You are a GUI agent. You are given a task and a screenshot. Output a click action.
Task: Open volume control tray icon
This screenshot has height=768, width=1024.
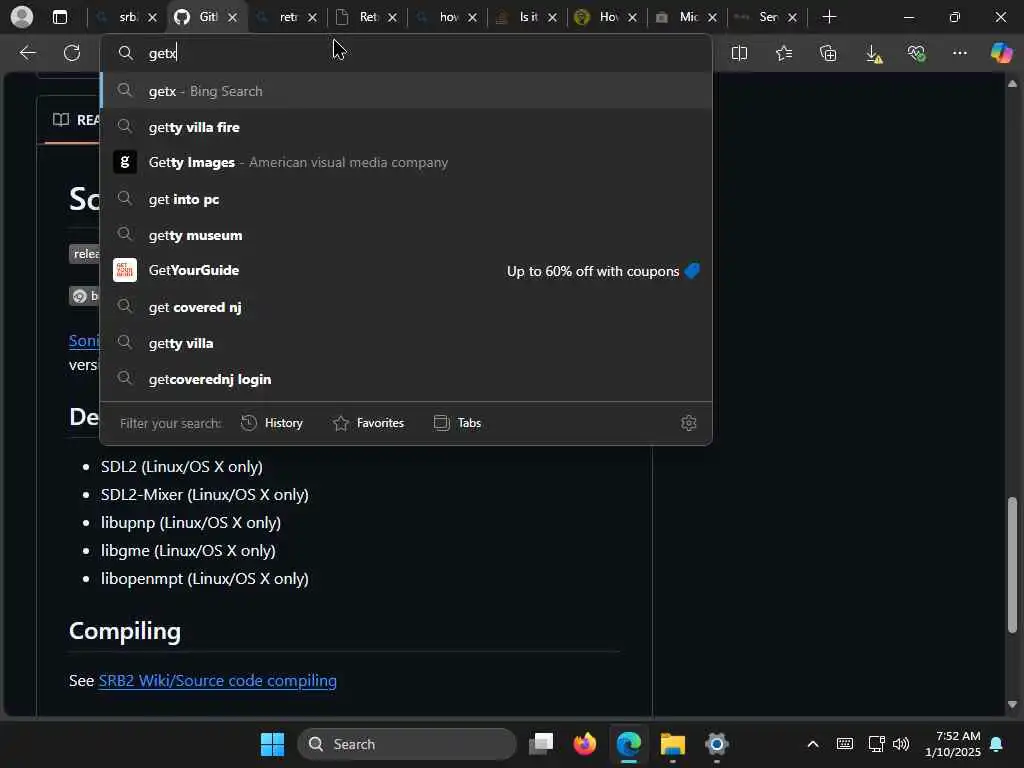(901, 744)
